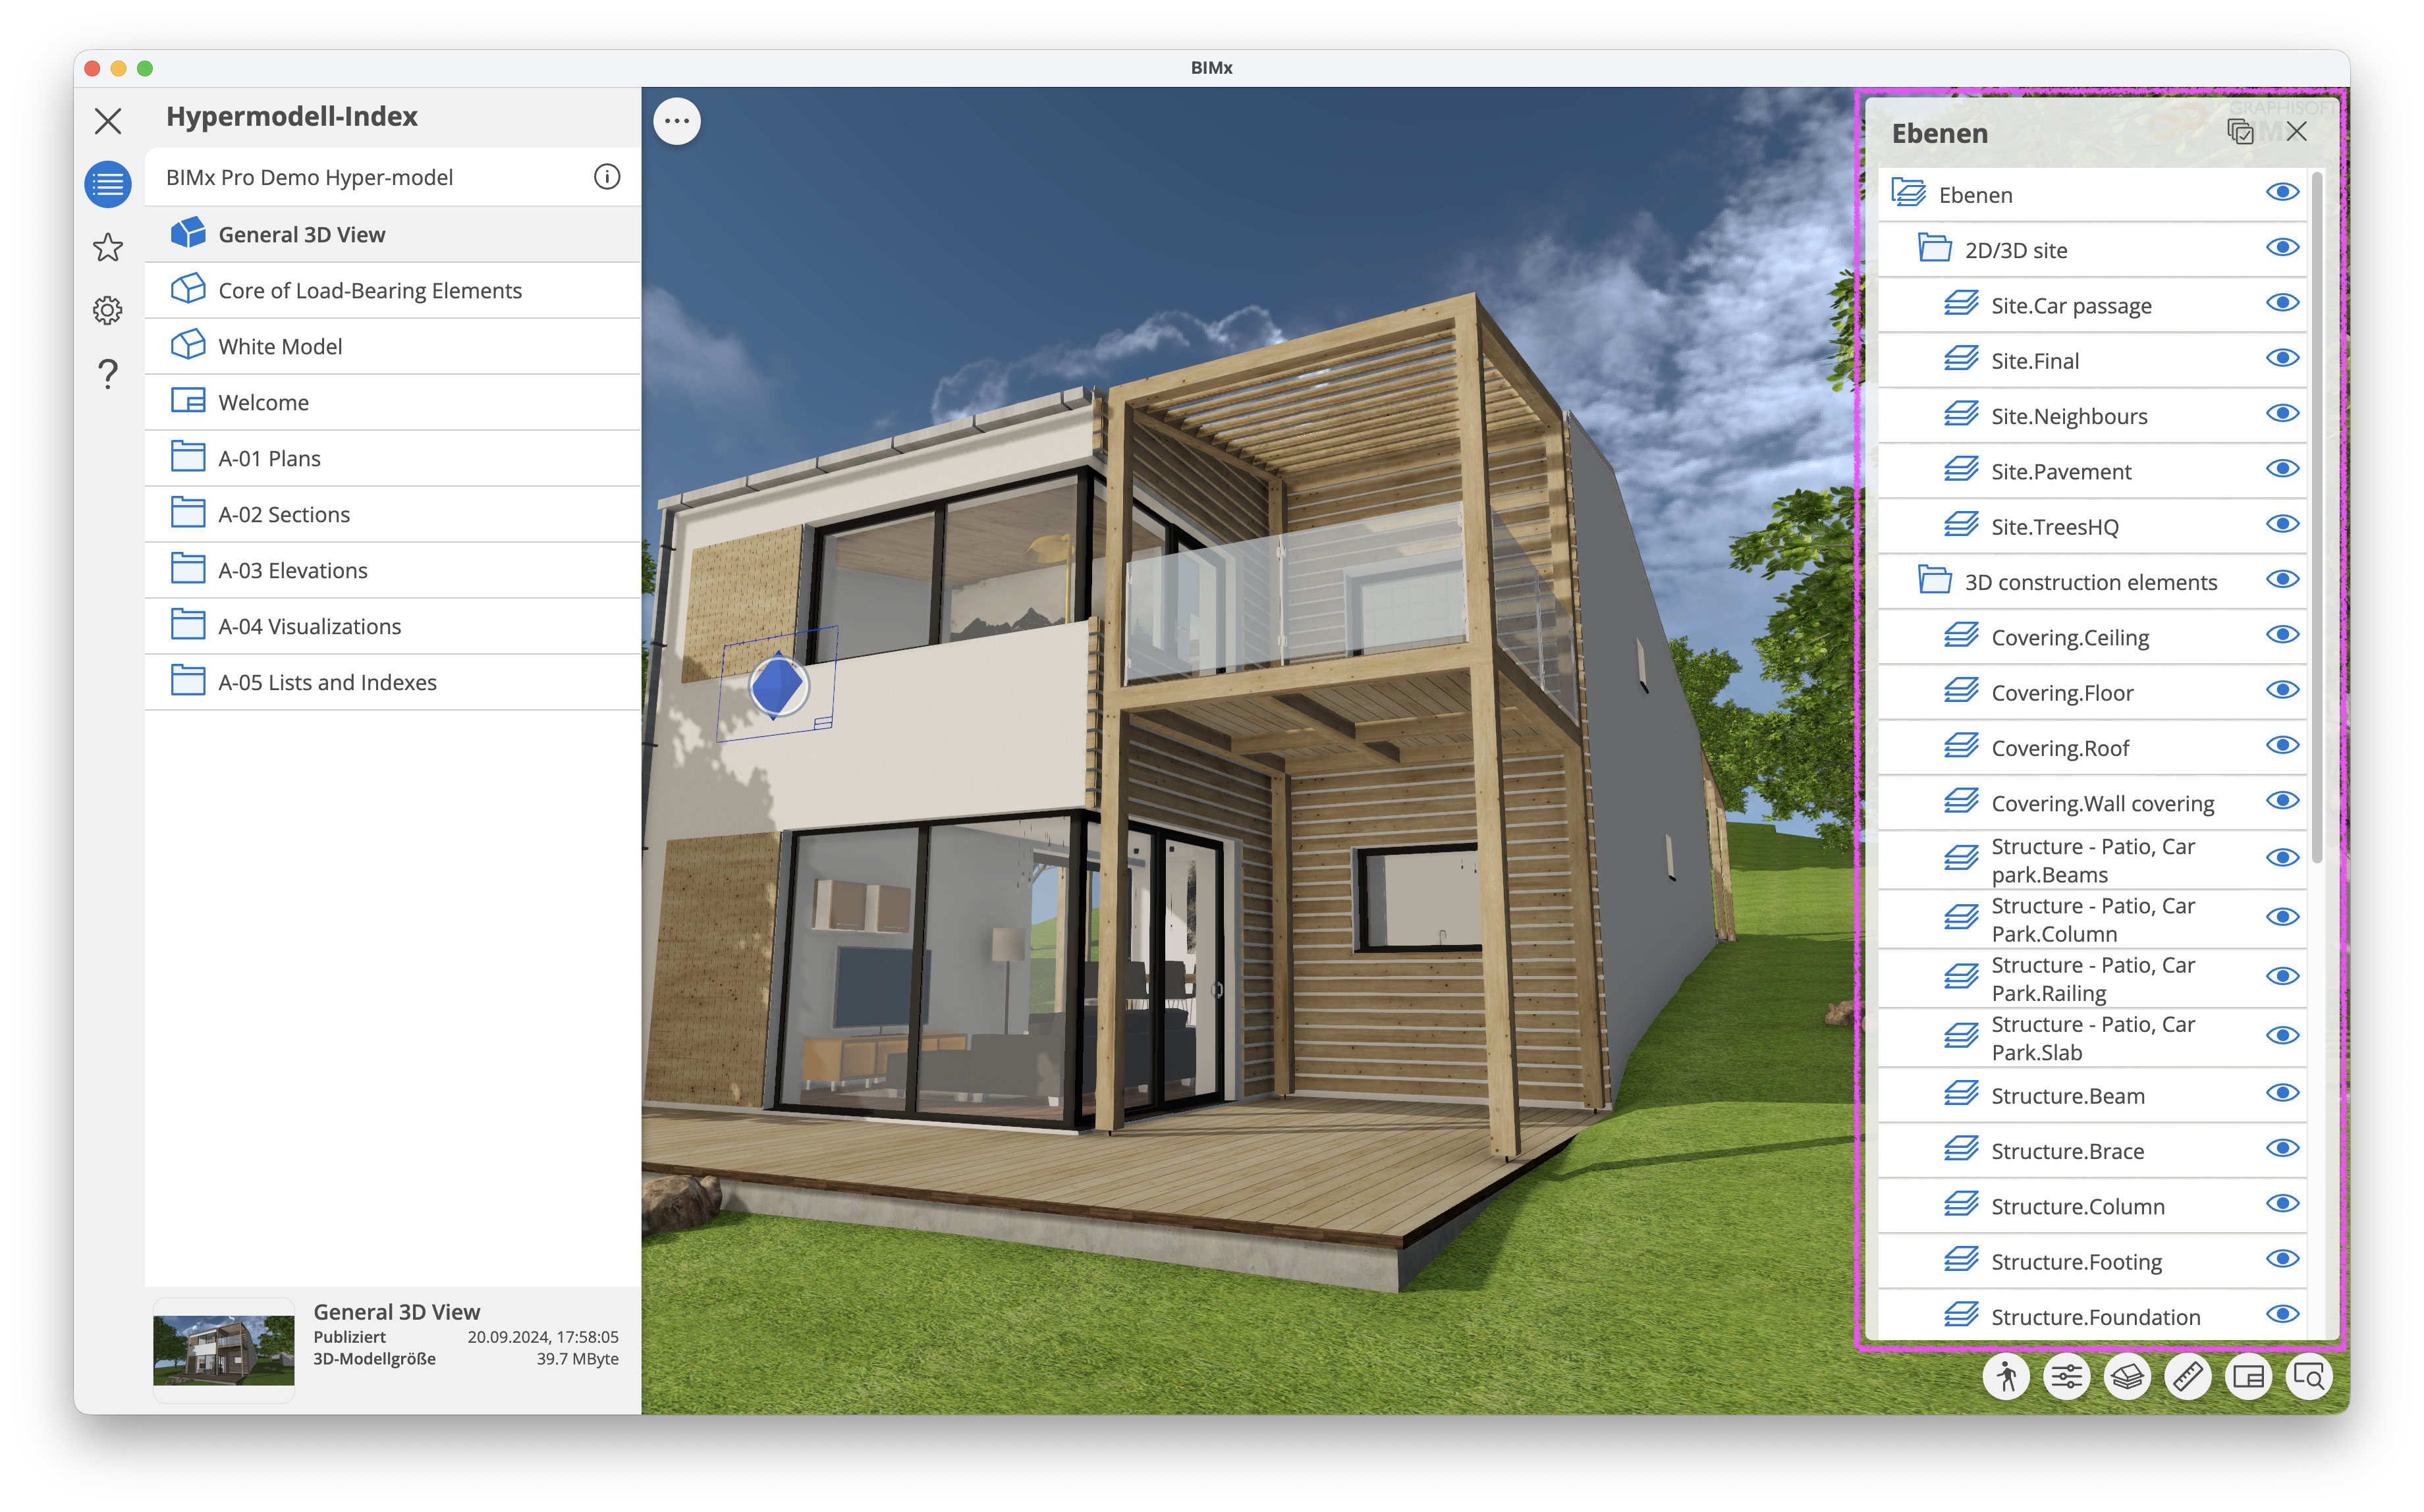Show model info for BIMx Pro Demo
The width and height of the screenshot is (2424, 1512).
point(606,177)
